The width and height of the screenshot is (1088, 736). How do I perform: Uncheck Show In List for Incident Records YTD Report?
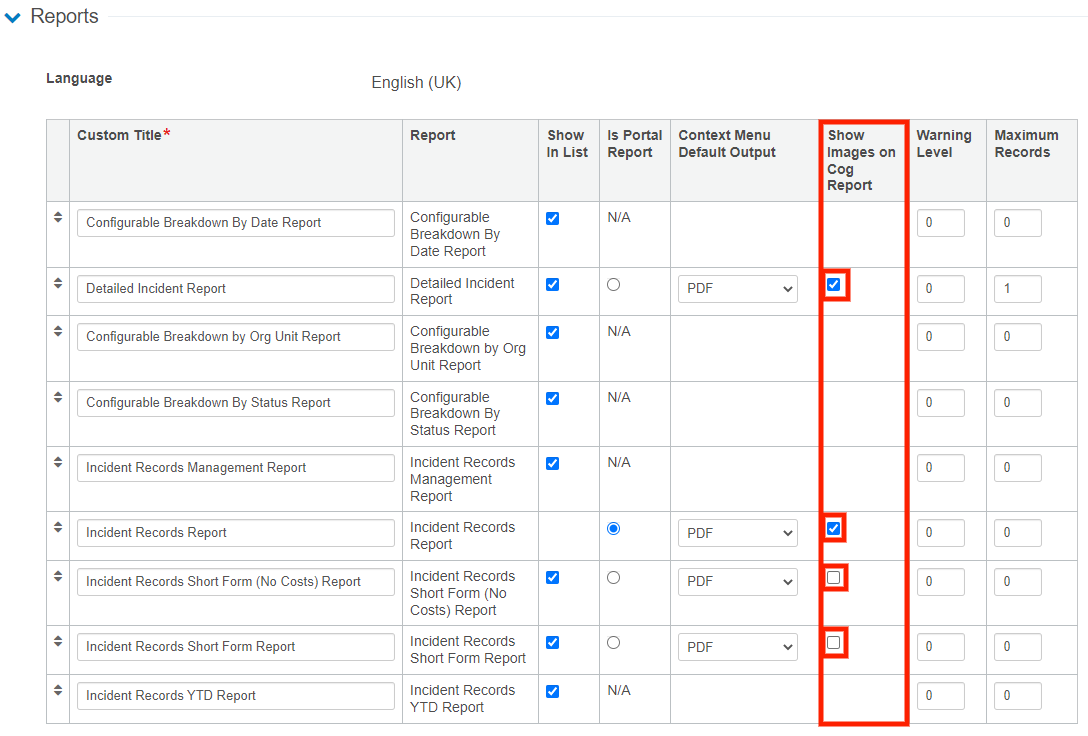553,691
